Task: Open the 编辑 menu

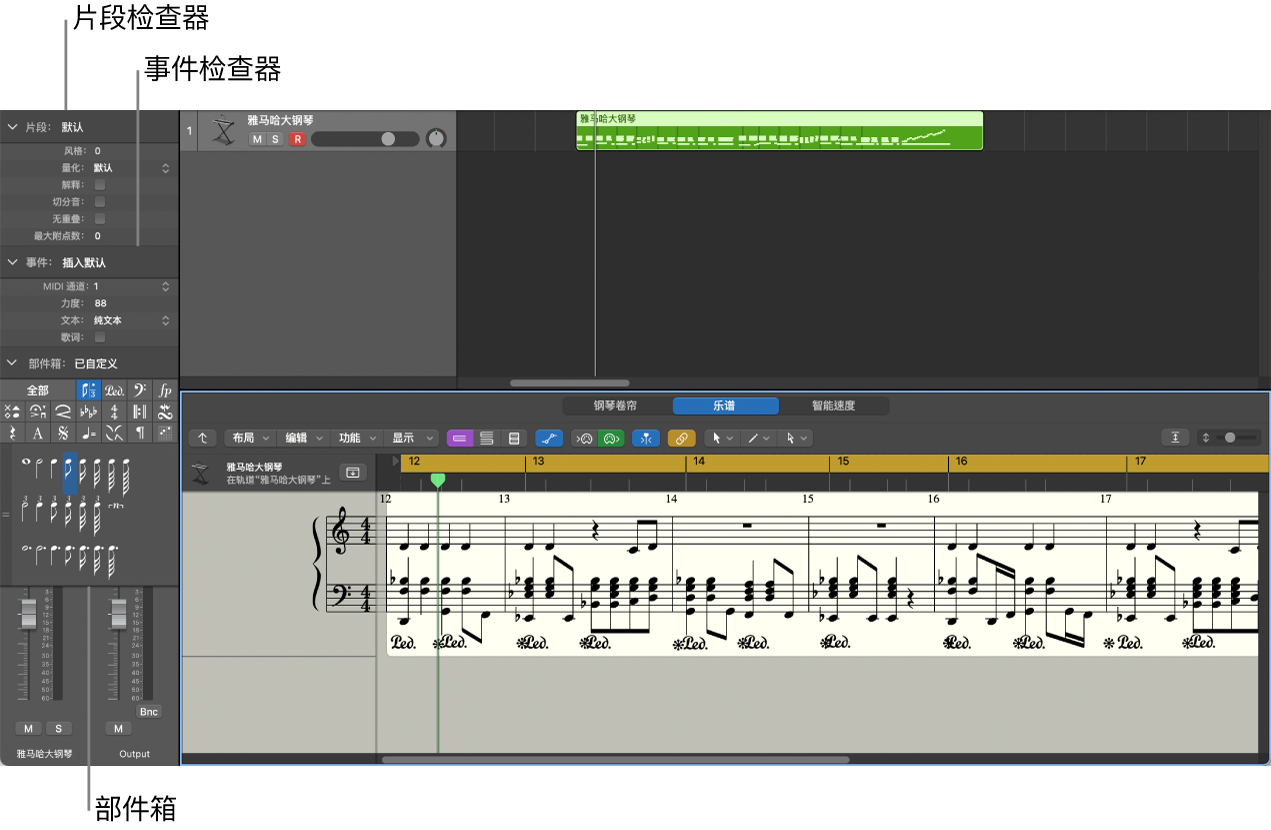Action: coord(303,438)
